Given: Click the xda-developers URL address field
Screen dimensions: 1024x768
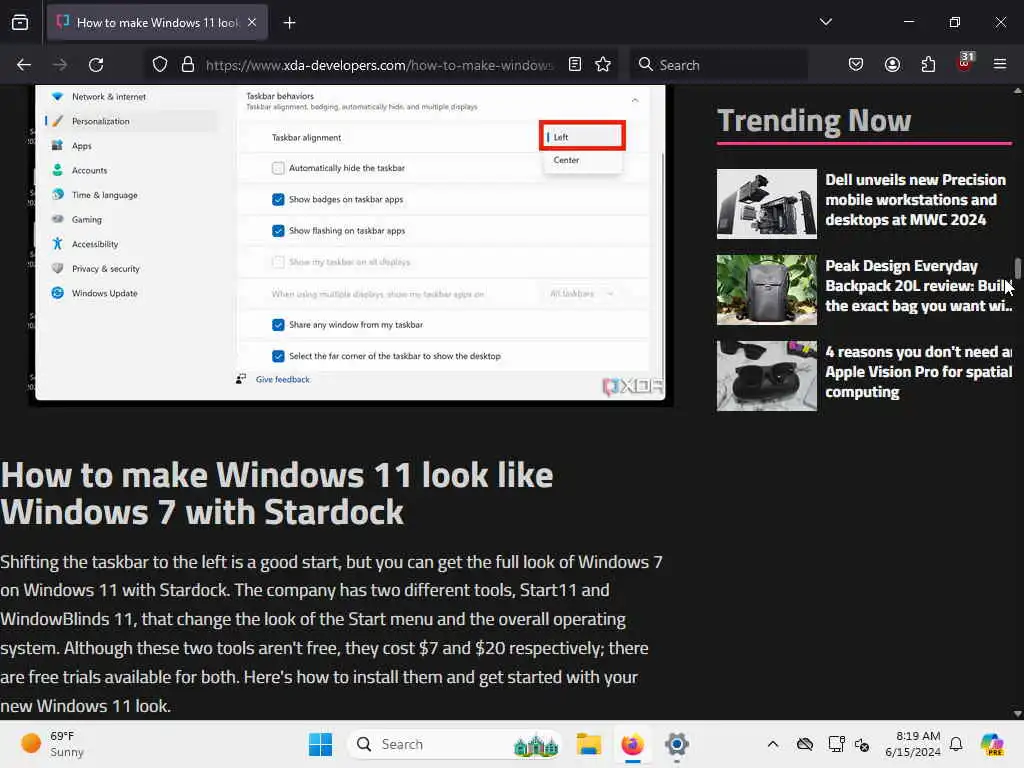Looking at the screenshot, I should pyautogui.click(x=379, y=65).
